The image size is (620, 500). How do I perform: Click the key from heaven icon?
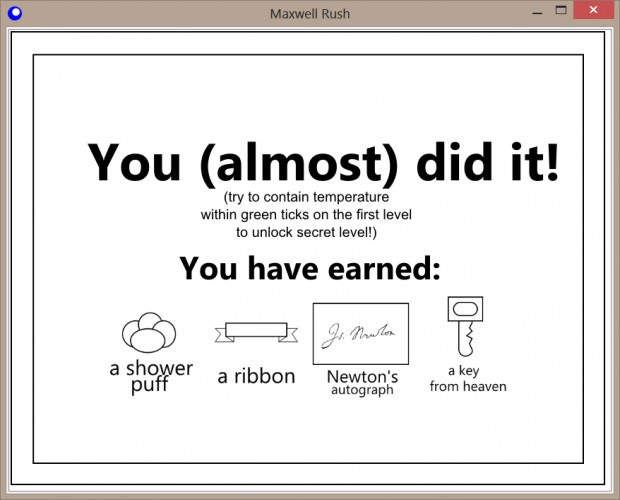[465, 326]
